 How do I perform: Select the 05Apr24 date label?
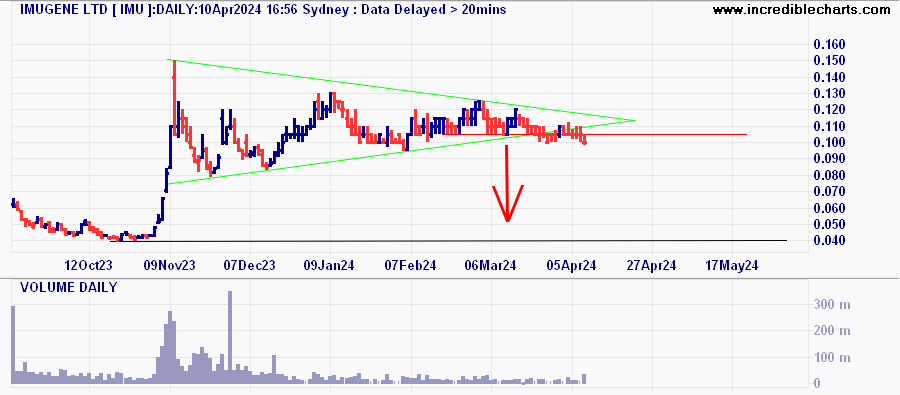pyautogui.click(x=571, y=266)
